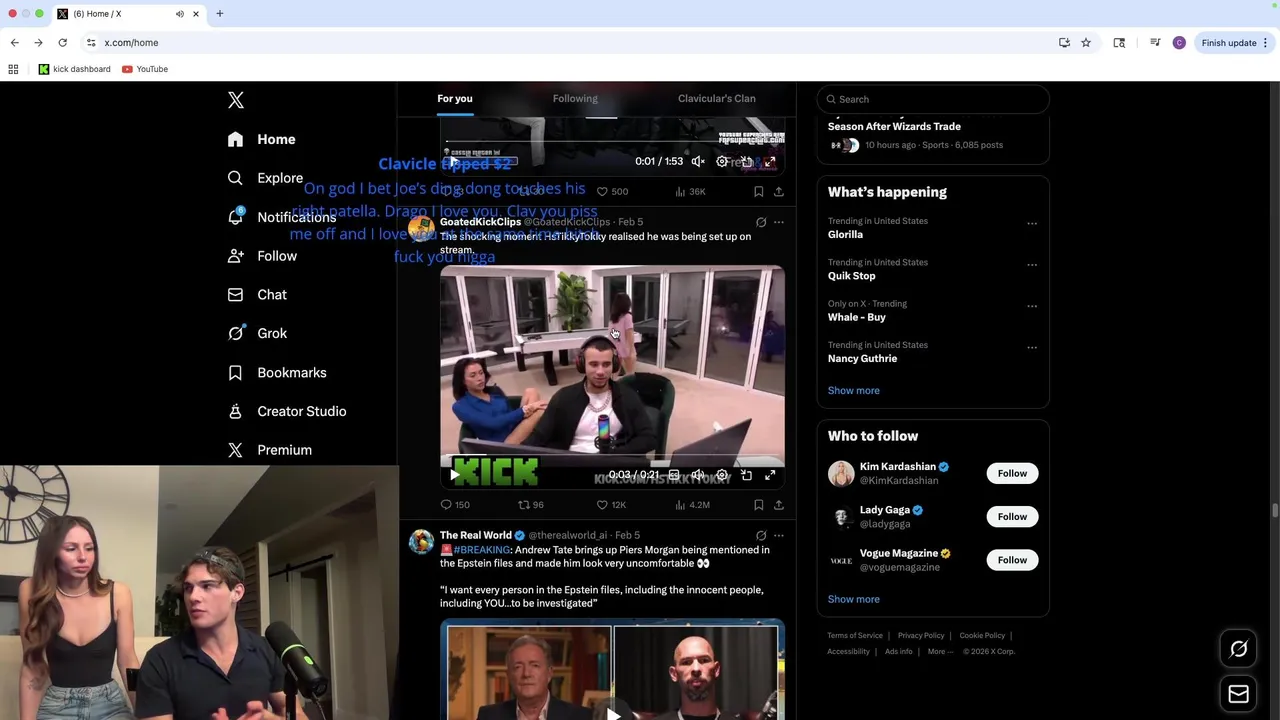Mute the Kick video volume
Screen dimensions: 1280x720
click(x=698, y=475)
